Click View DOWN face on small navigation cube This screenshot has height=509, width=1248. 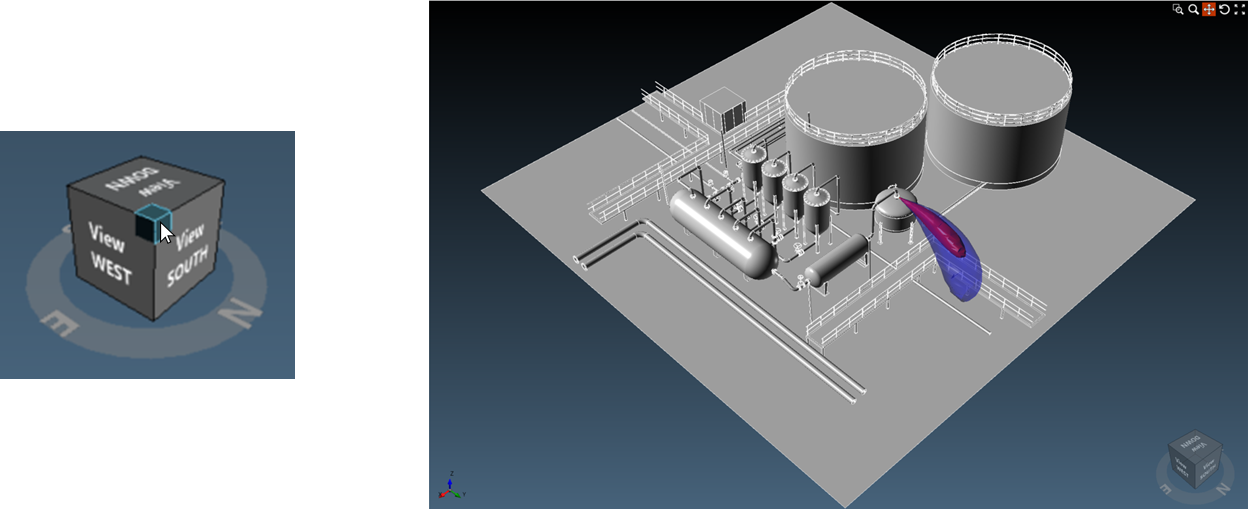coord(1194,443)
